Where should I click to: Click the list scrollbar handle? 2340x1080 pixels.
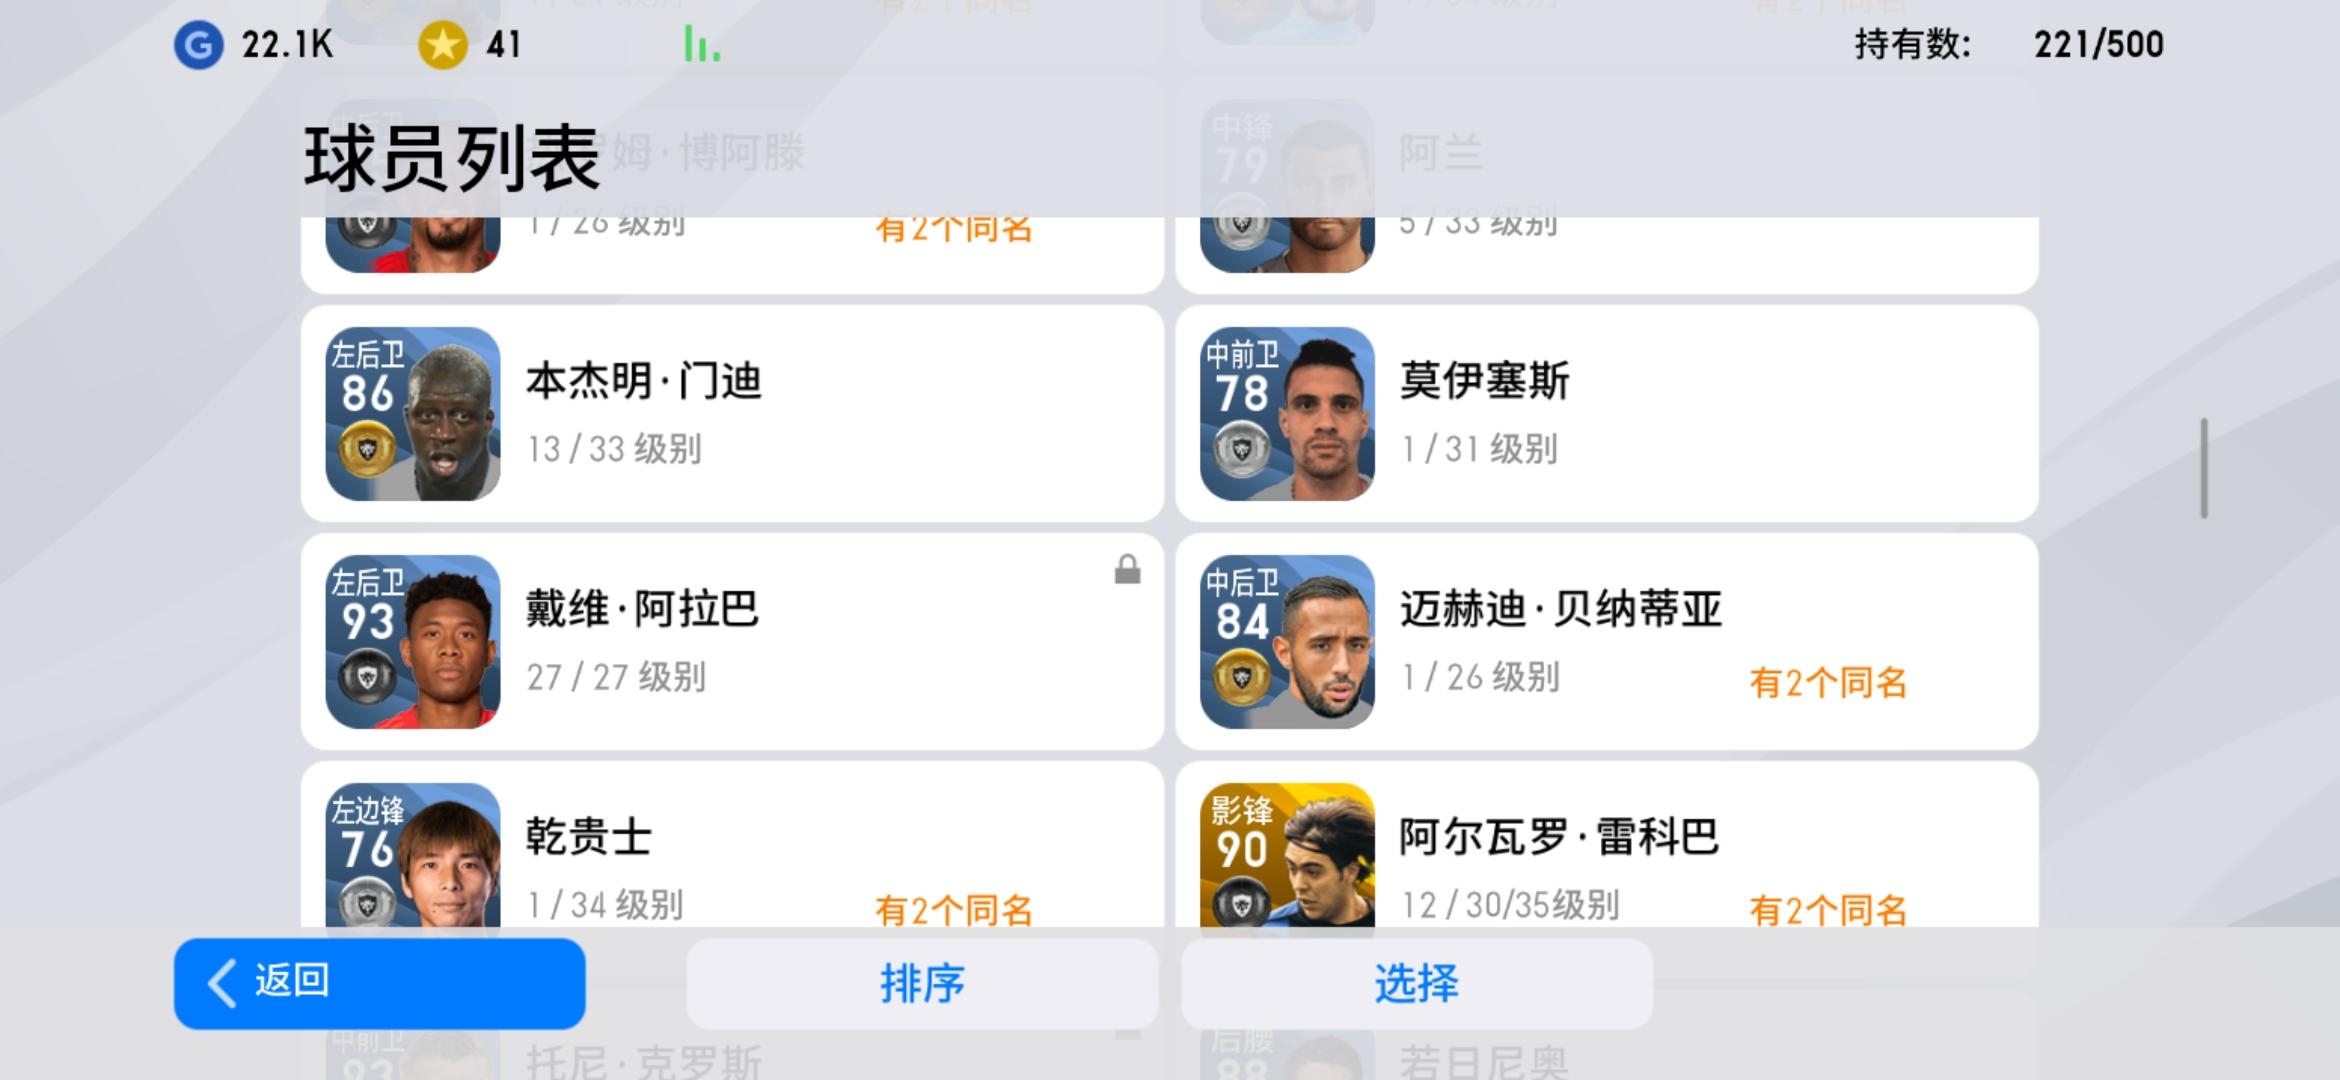[2204, 468]
